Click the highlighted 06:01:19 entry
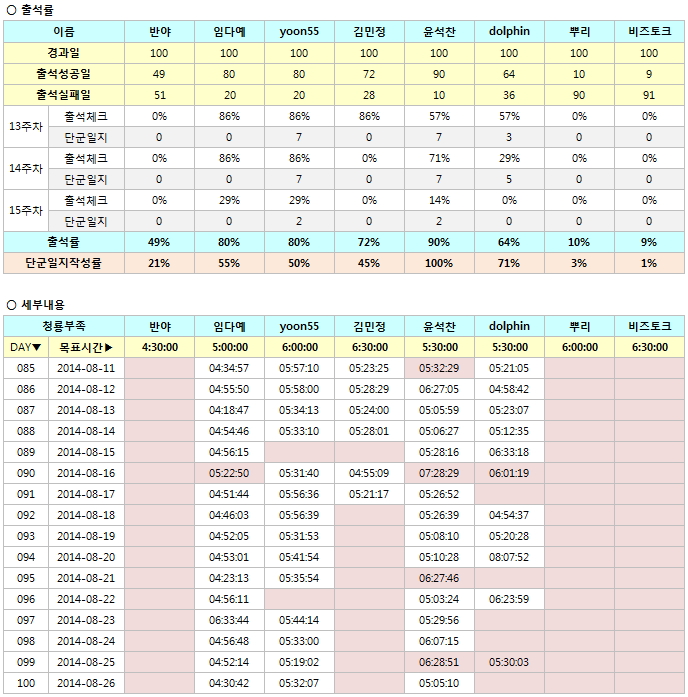 point(509,473)
